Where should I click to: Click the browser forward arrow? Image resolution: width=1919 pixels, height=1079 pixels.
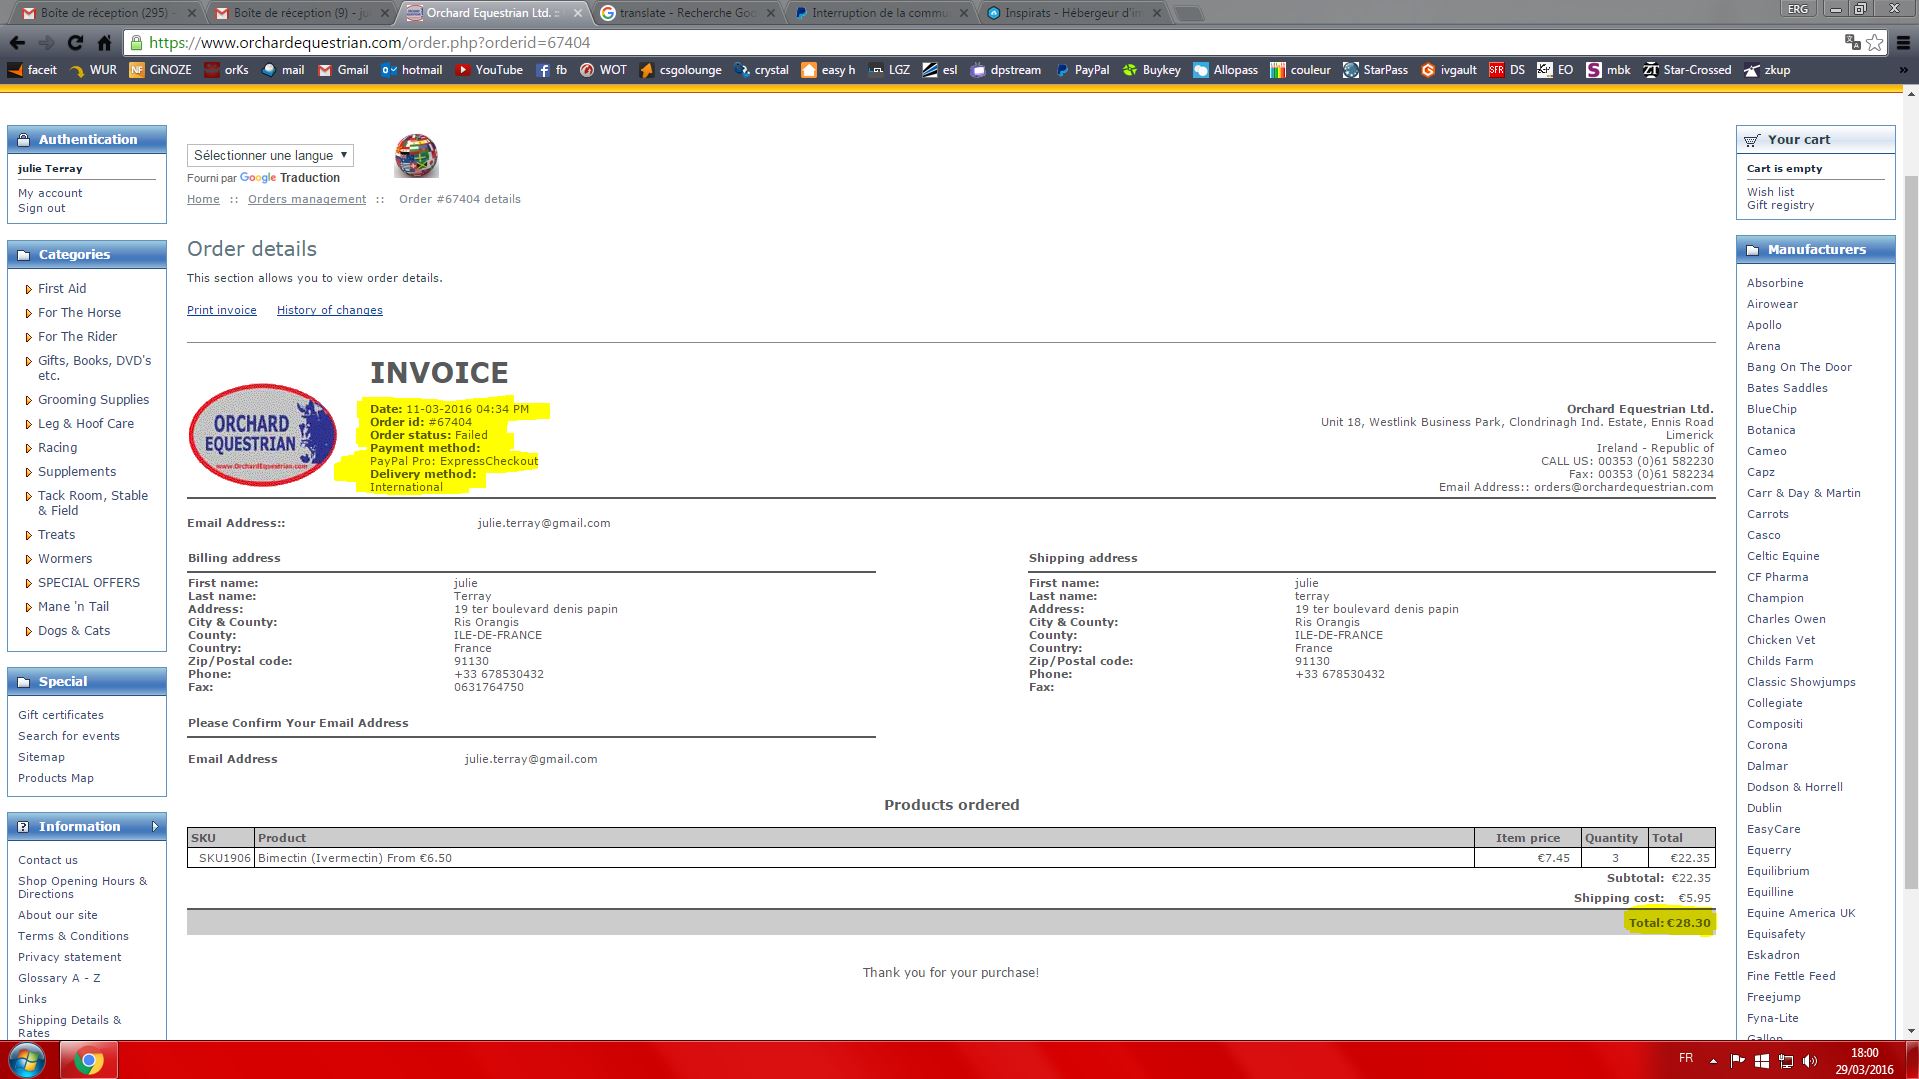tap(46, 43)
